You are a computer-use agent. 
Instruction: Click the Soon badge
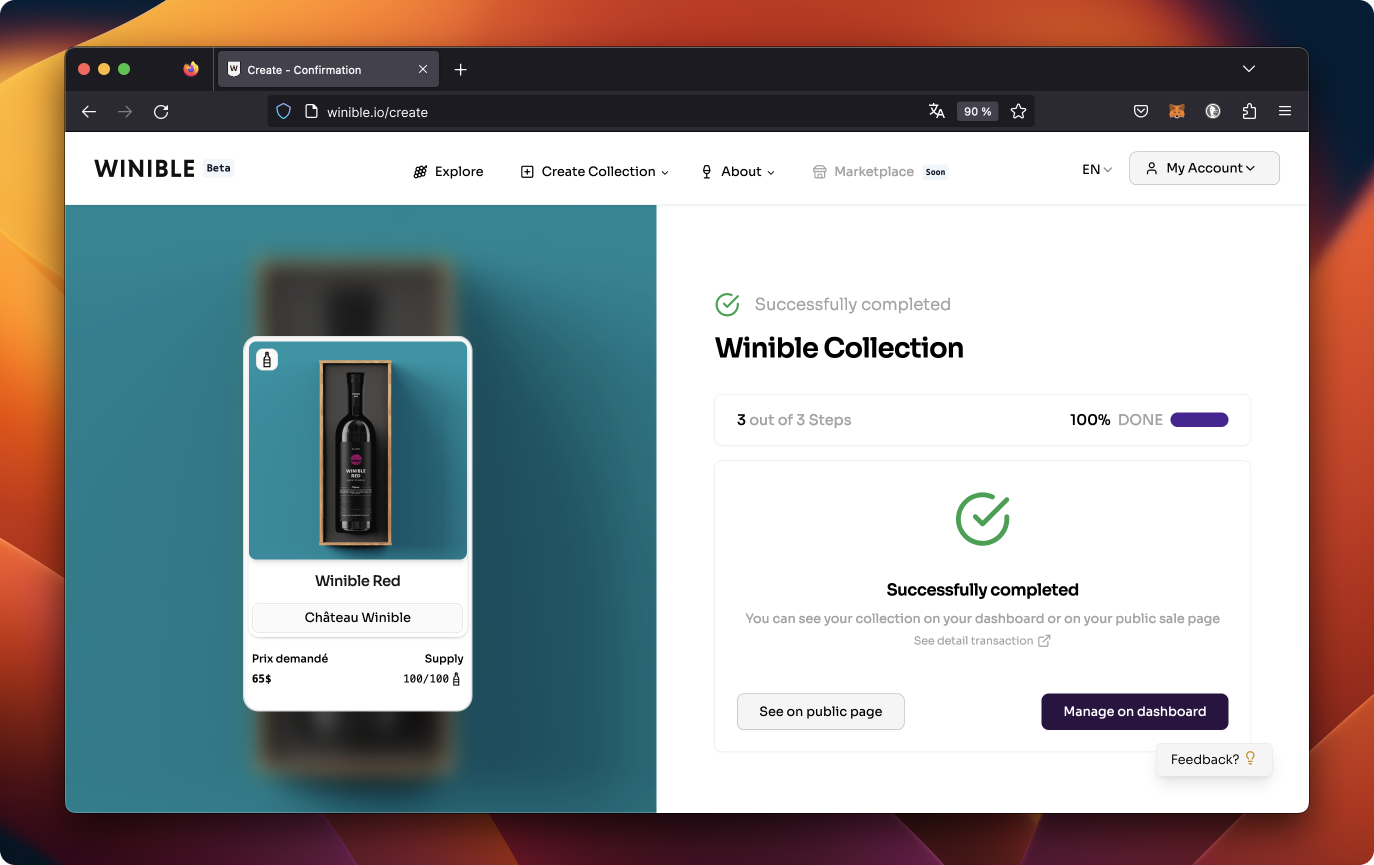(935, 172)
